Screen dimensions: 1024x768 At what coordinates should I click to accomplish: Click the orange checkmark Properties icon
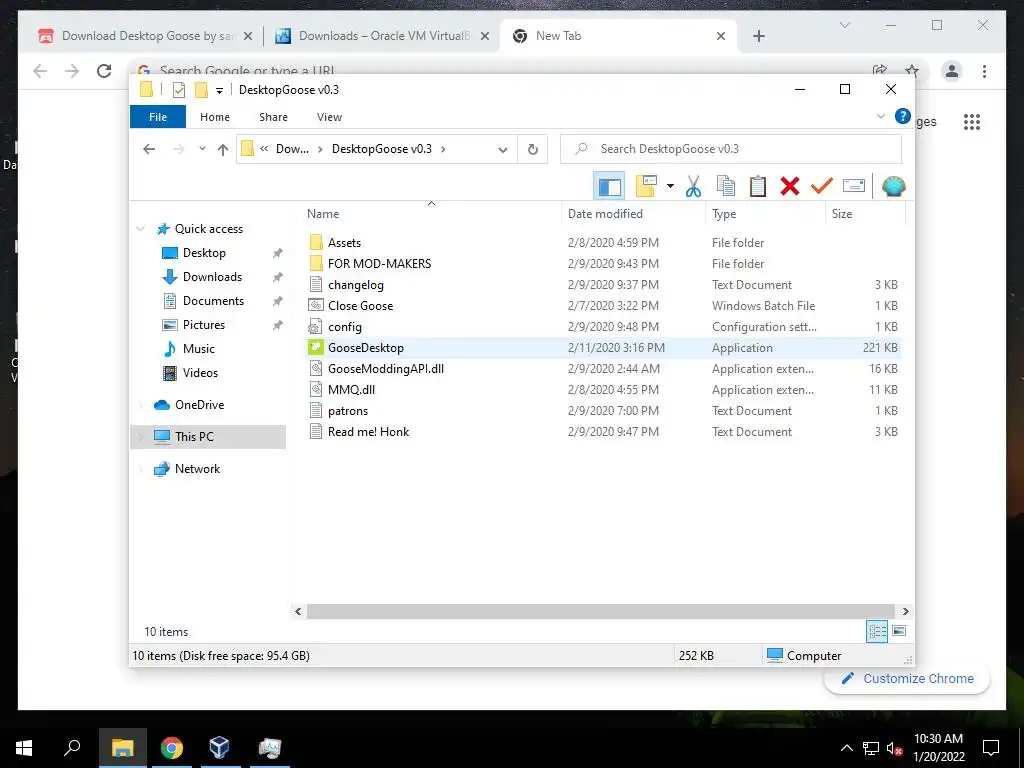[x=822, y=186]
